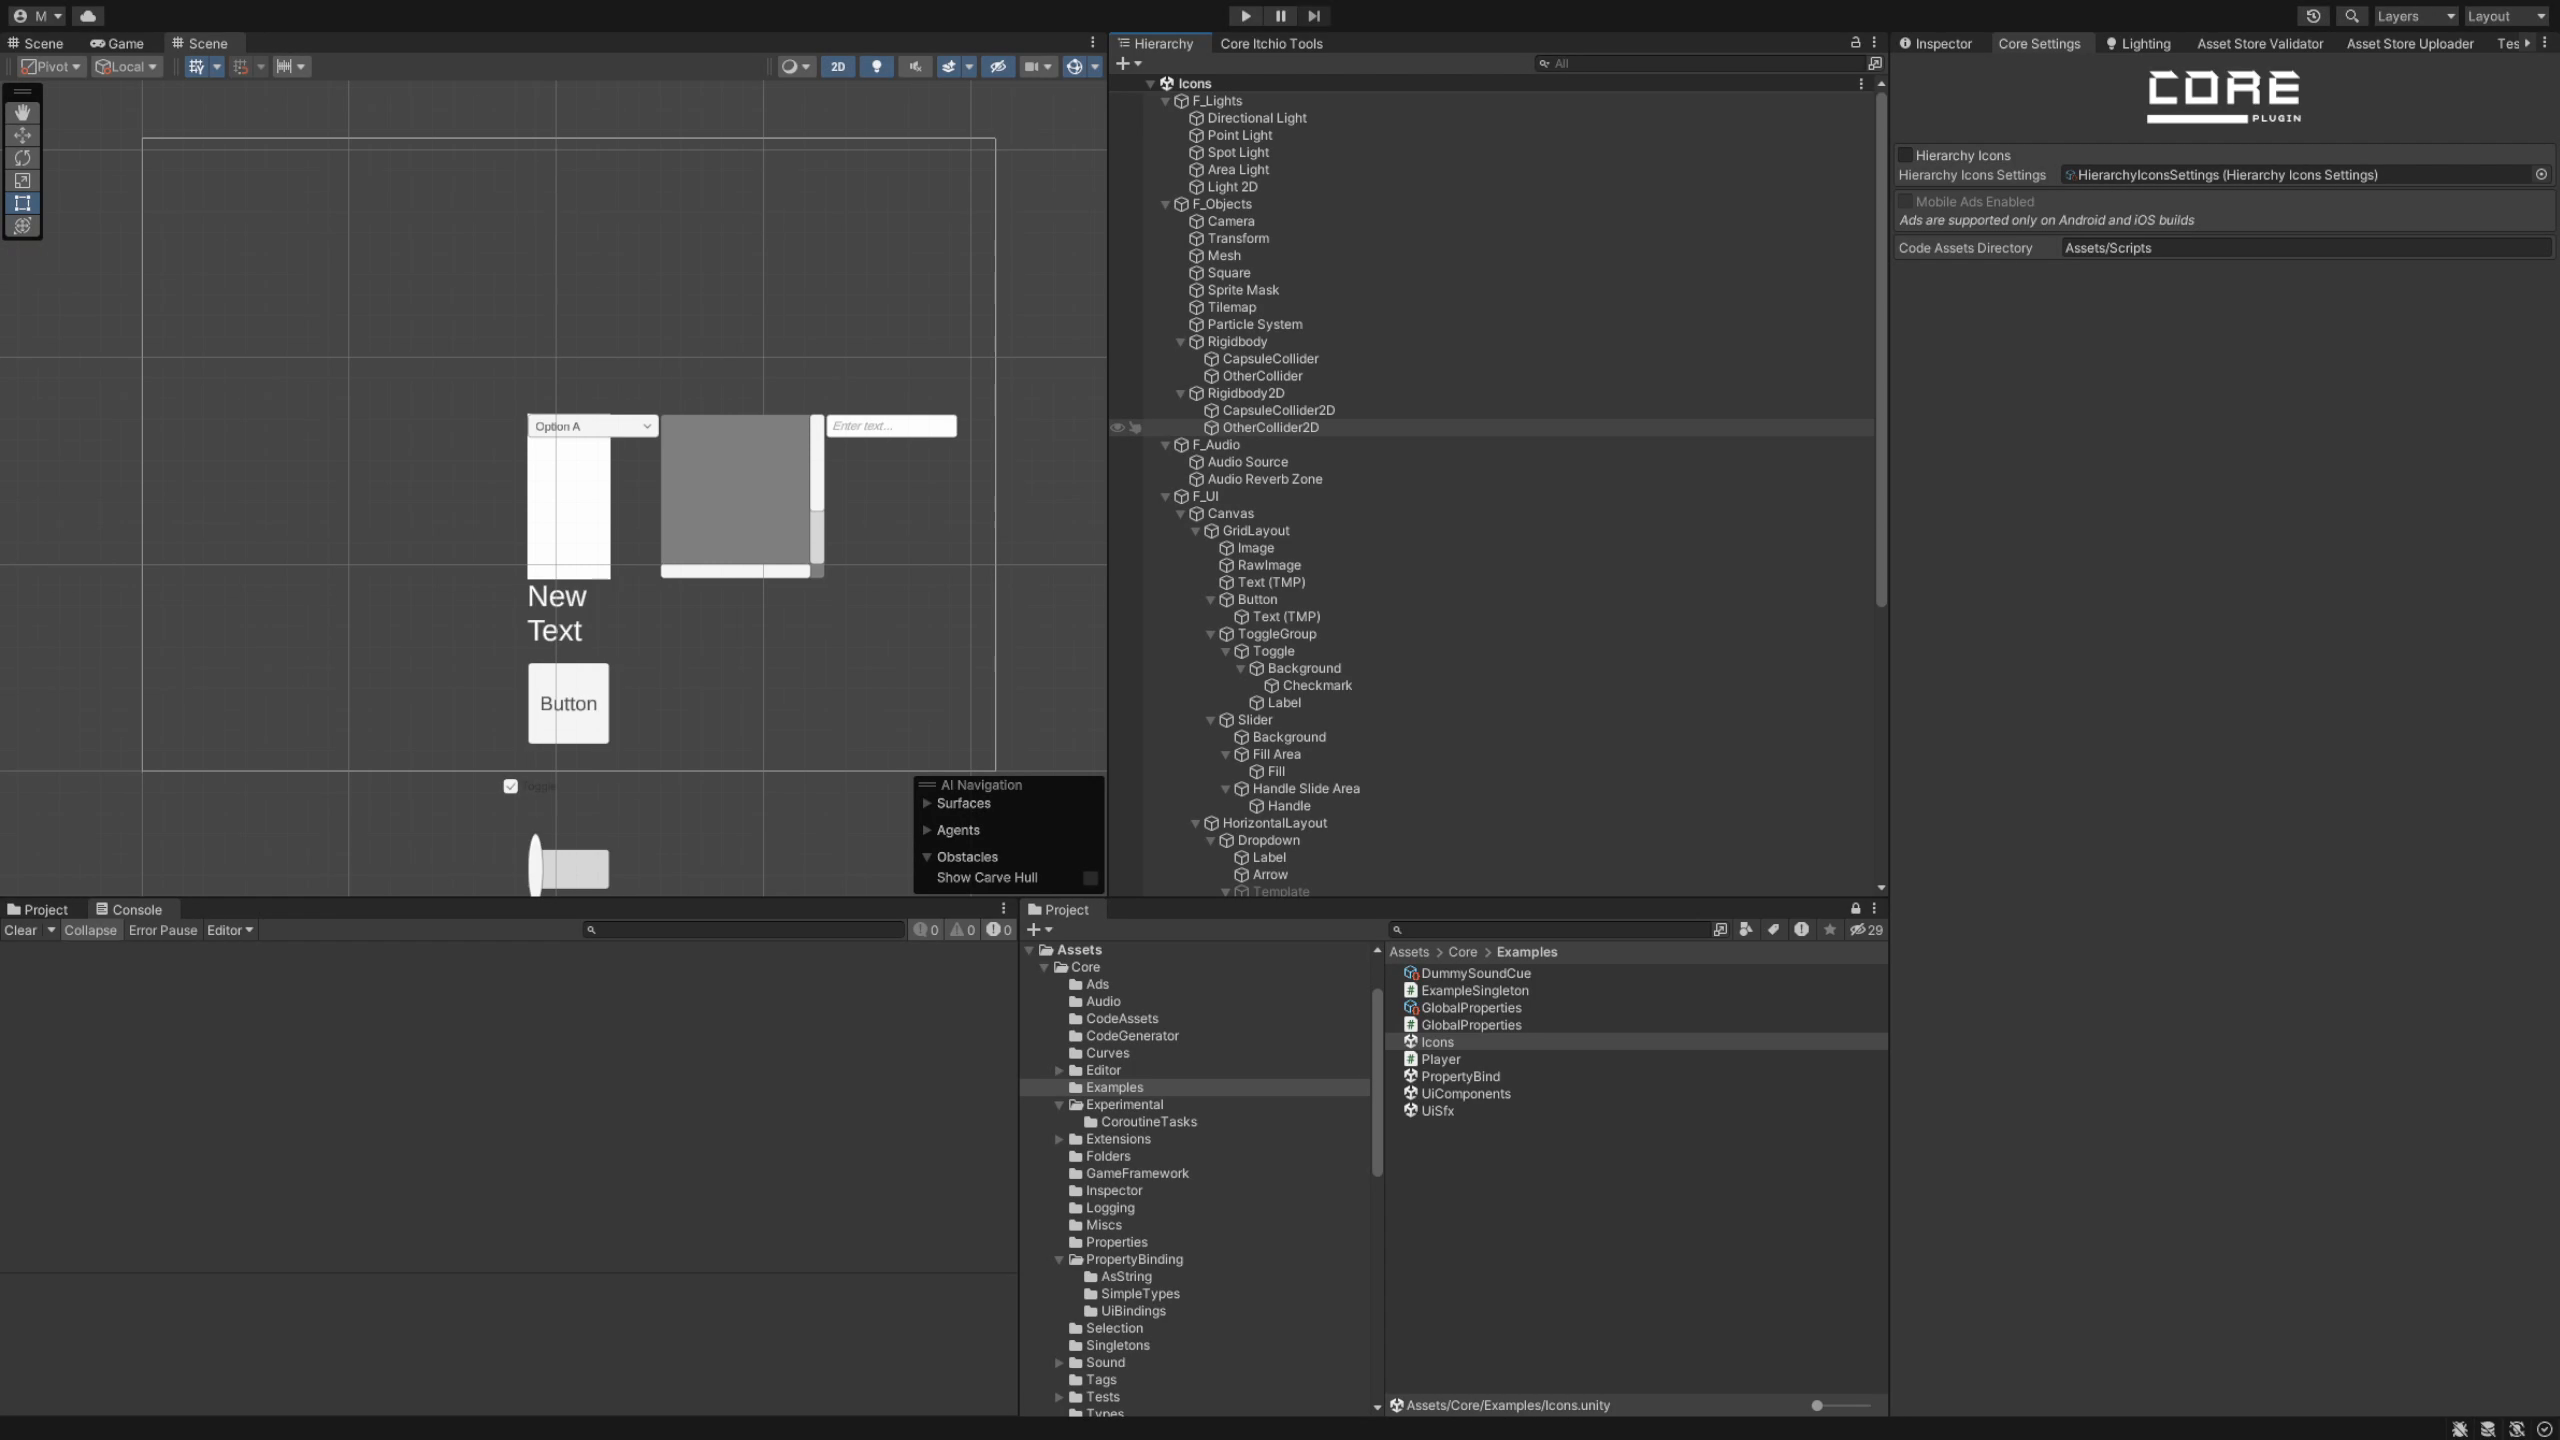Toggle Collapse in Console

click(90, 930)
